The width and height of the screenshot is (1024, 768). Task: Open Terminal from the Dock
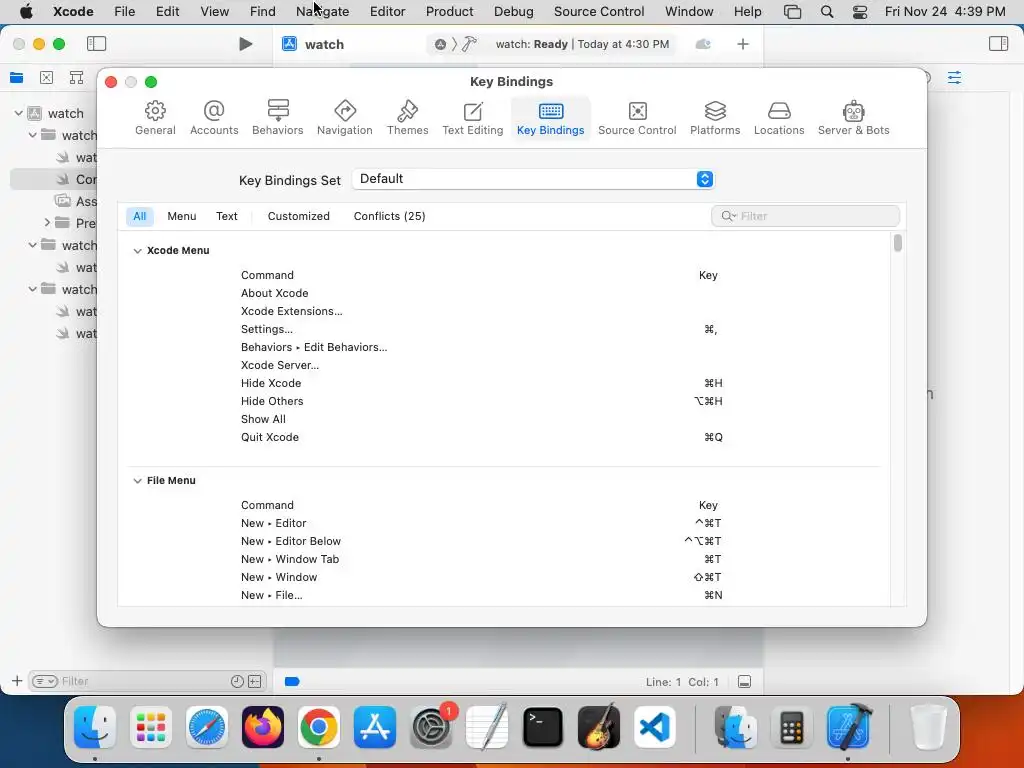pos(543,727)
